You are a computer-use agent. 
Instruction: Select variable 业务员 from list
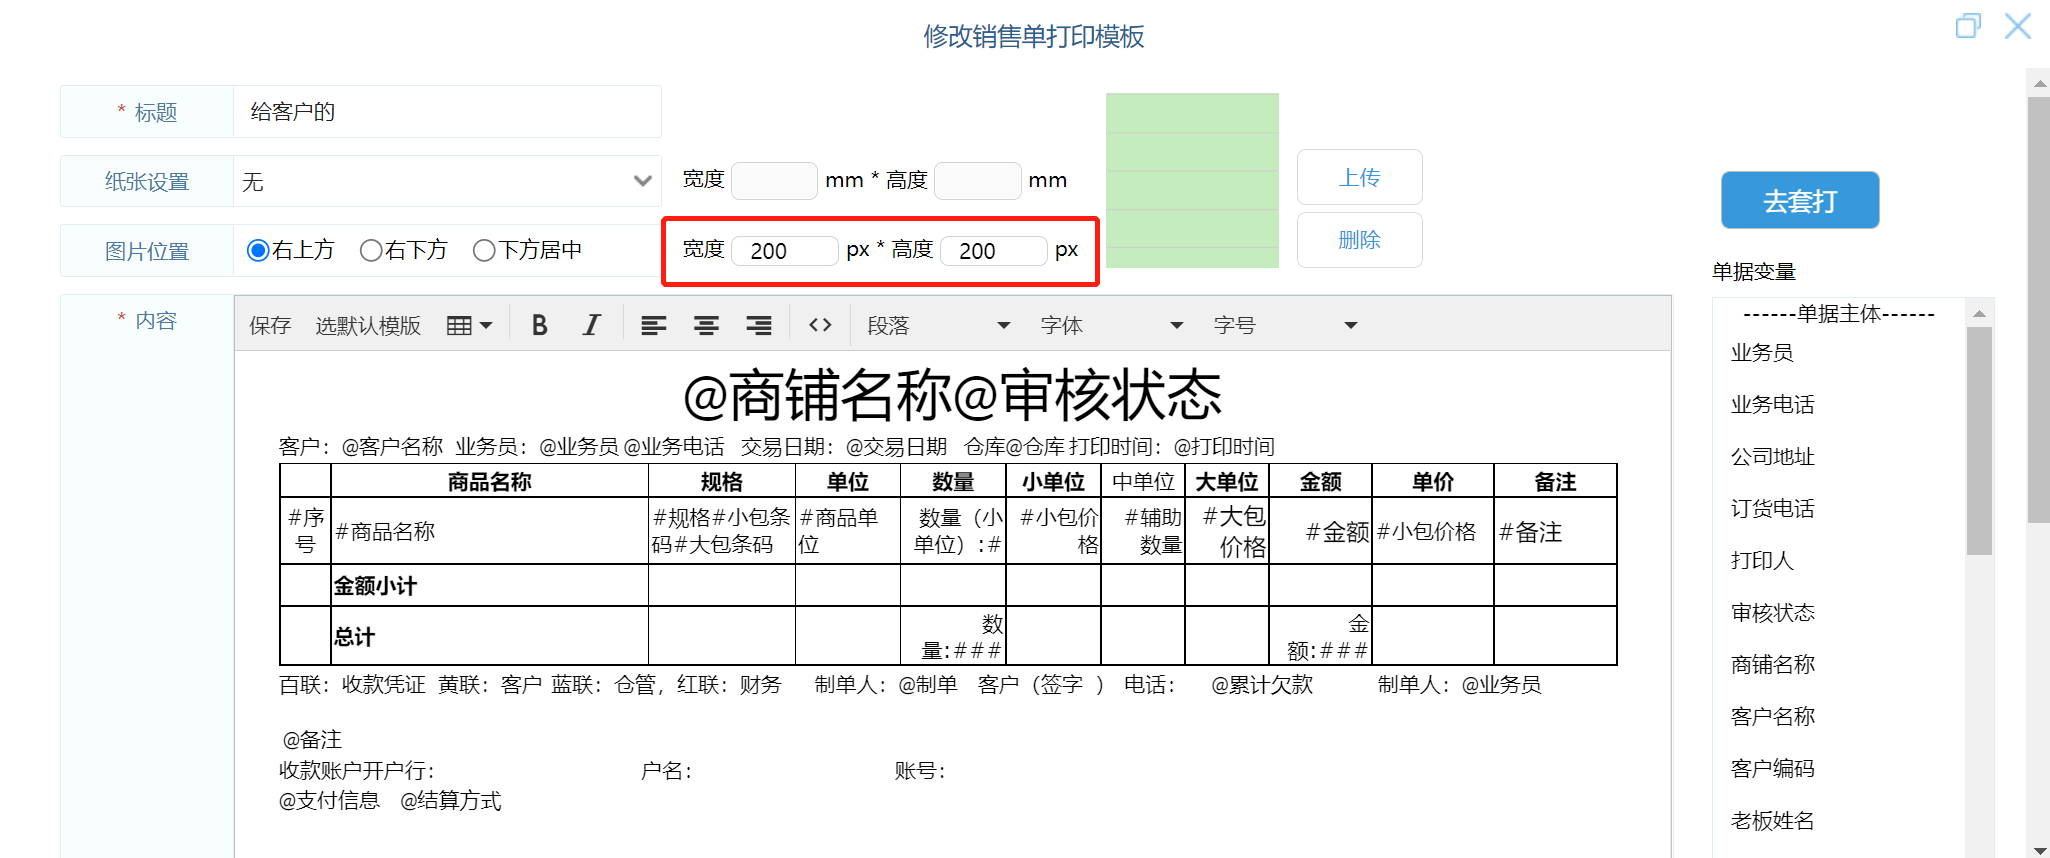(1762, 352)
